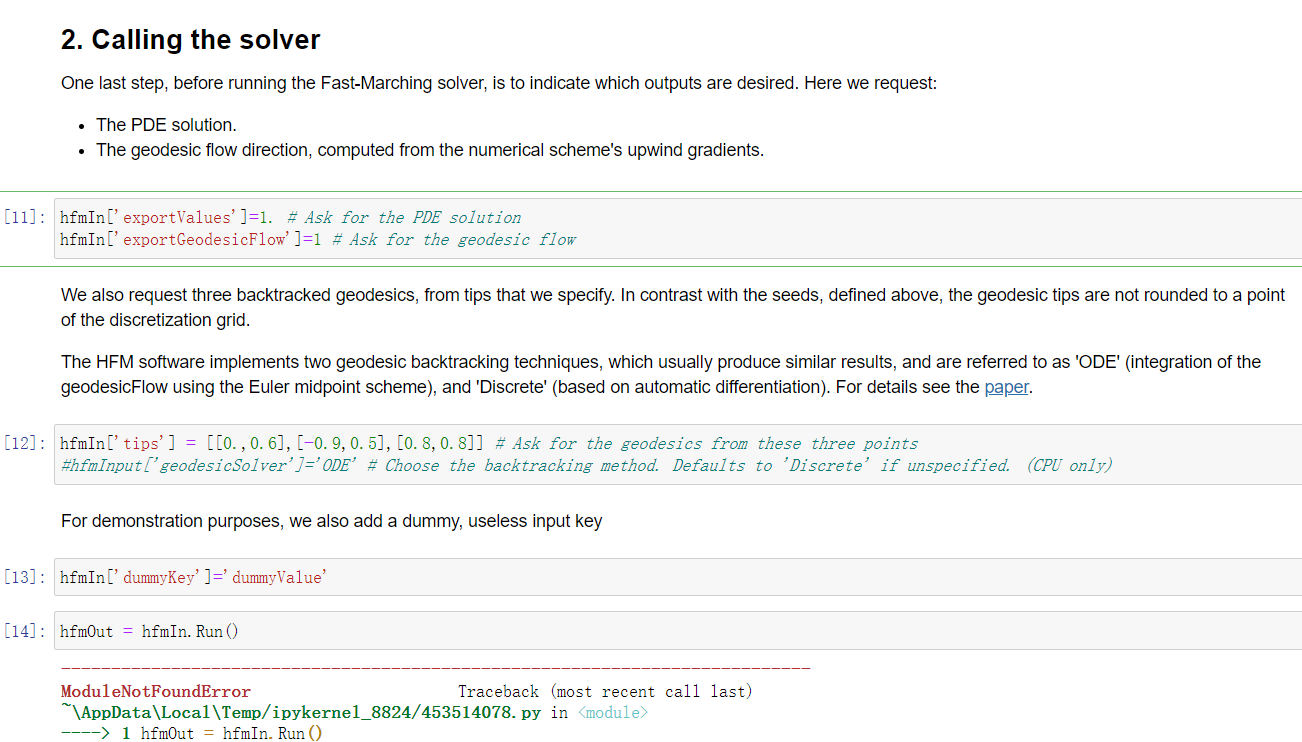Click the [14]: cell prompt

coord(23,631)
